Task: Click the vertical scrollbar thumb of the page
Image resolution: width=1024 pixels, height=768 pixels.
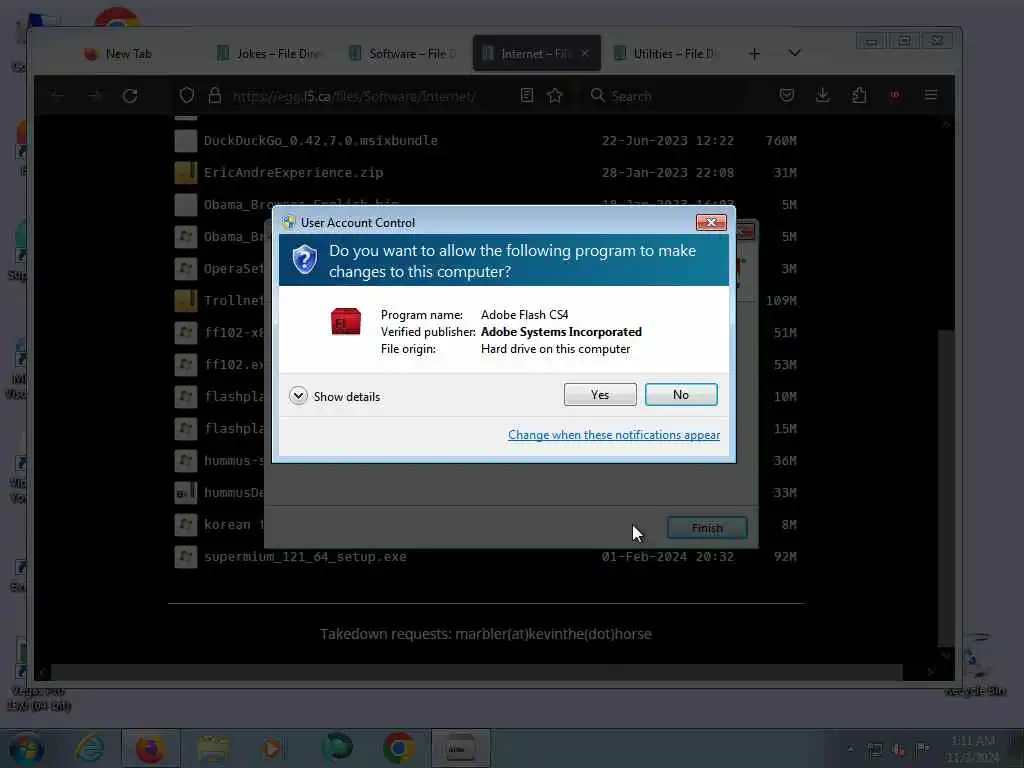Action: tap(946, 487)
